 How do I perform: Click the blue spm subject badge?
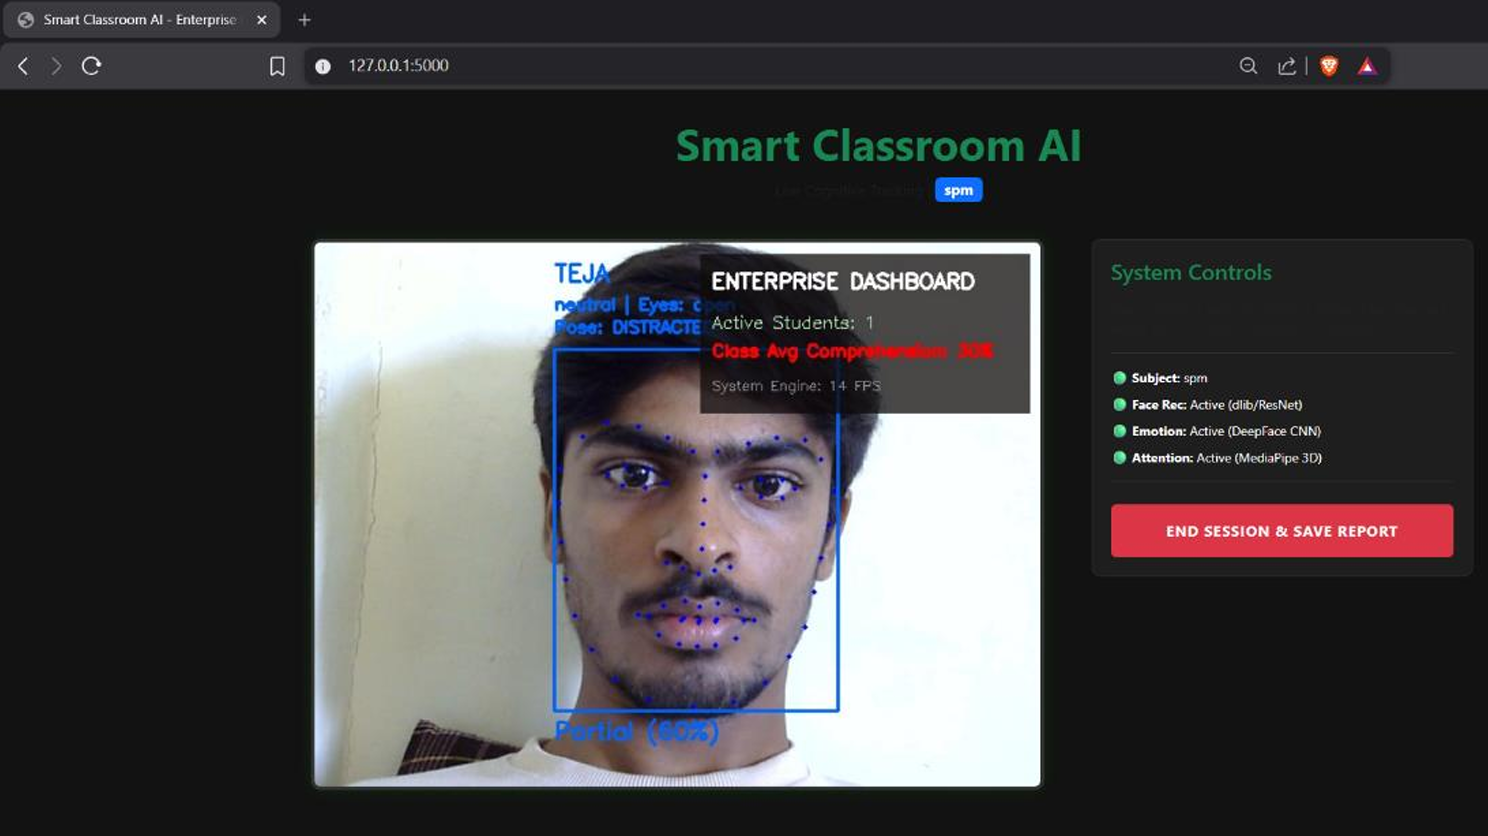pyautogui.click(x=958, y=190)
